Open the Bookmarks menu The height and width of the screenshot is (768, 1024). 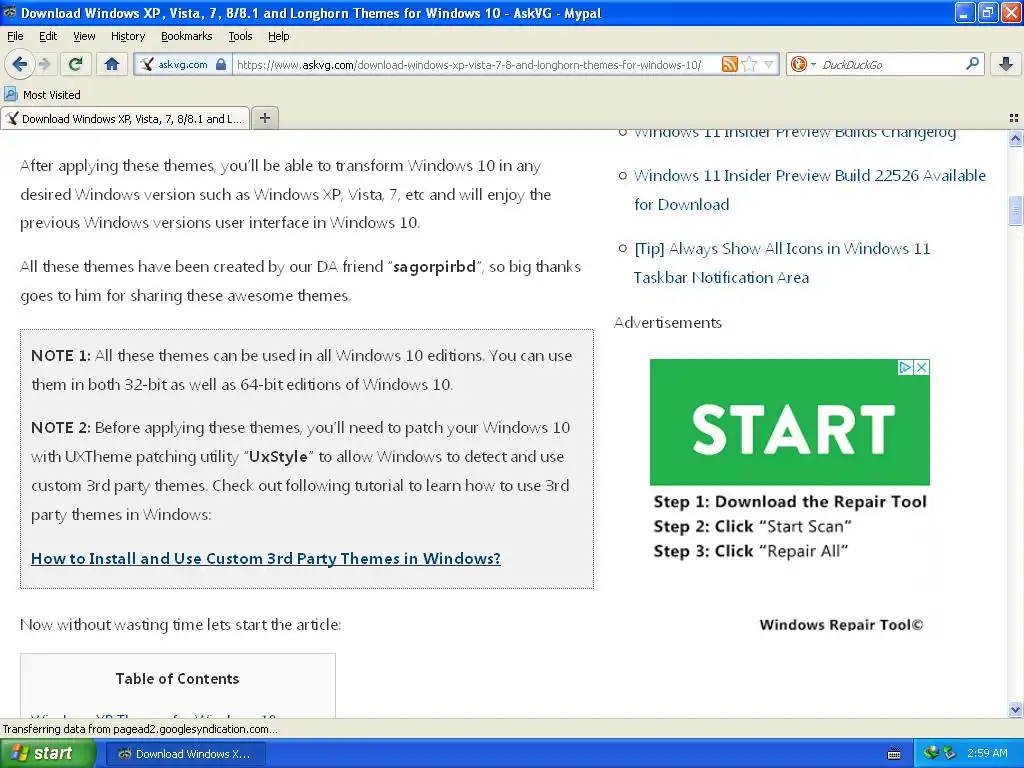186,36
